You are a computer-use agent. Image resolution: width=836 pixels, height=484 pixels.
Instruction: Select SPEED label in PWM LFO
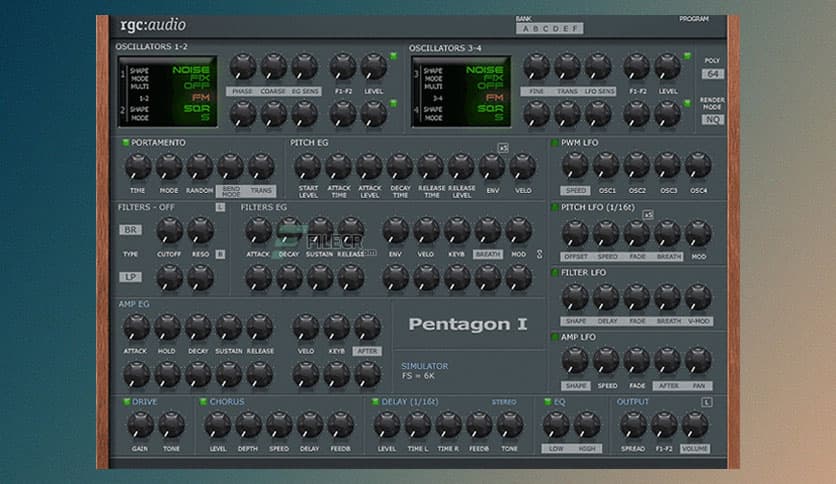pyautogui.click(x=576, y=190)
